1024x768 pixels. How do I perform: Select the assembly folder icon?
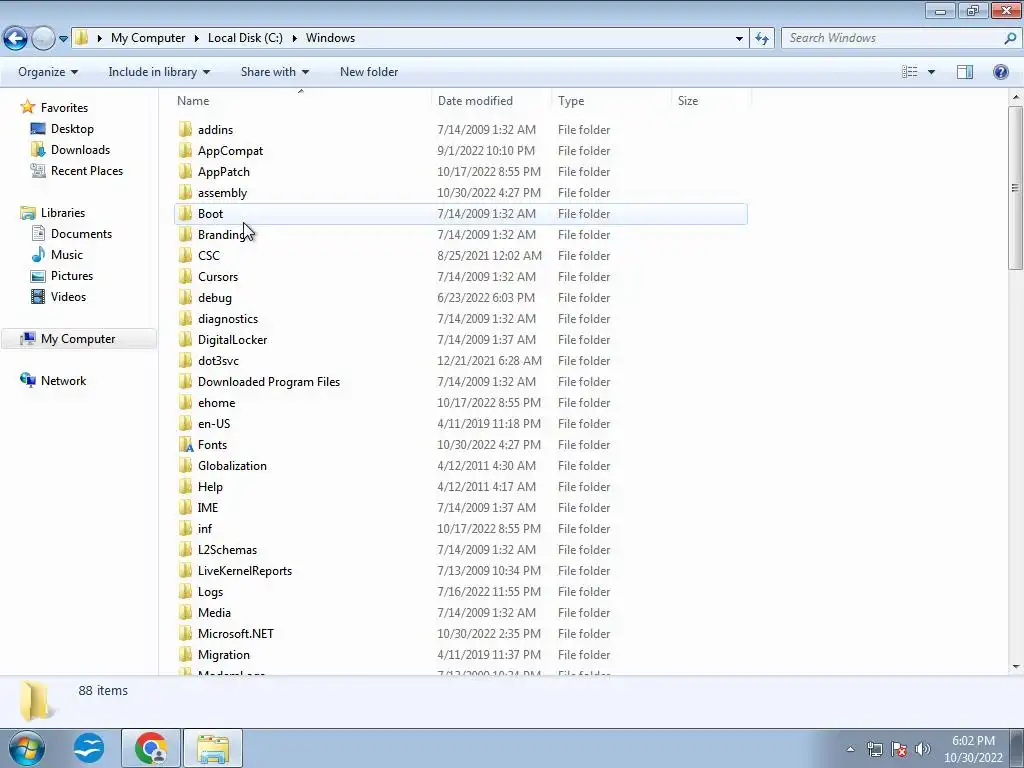click(185, 192)
